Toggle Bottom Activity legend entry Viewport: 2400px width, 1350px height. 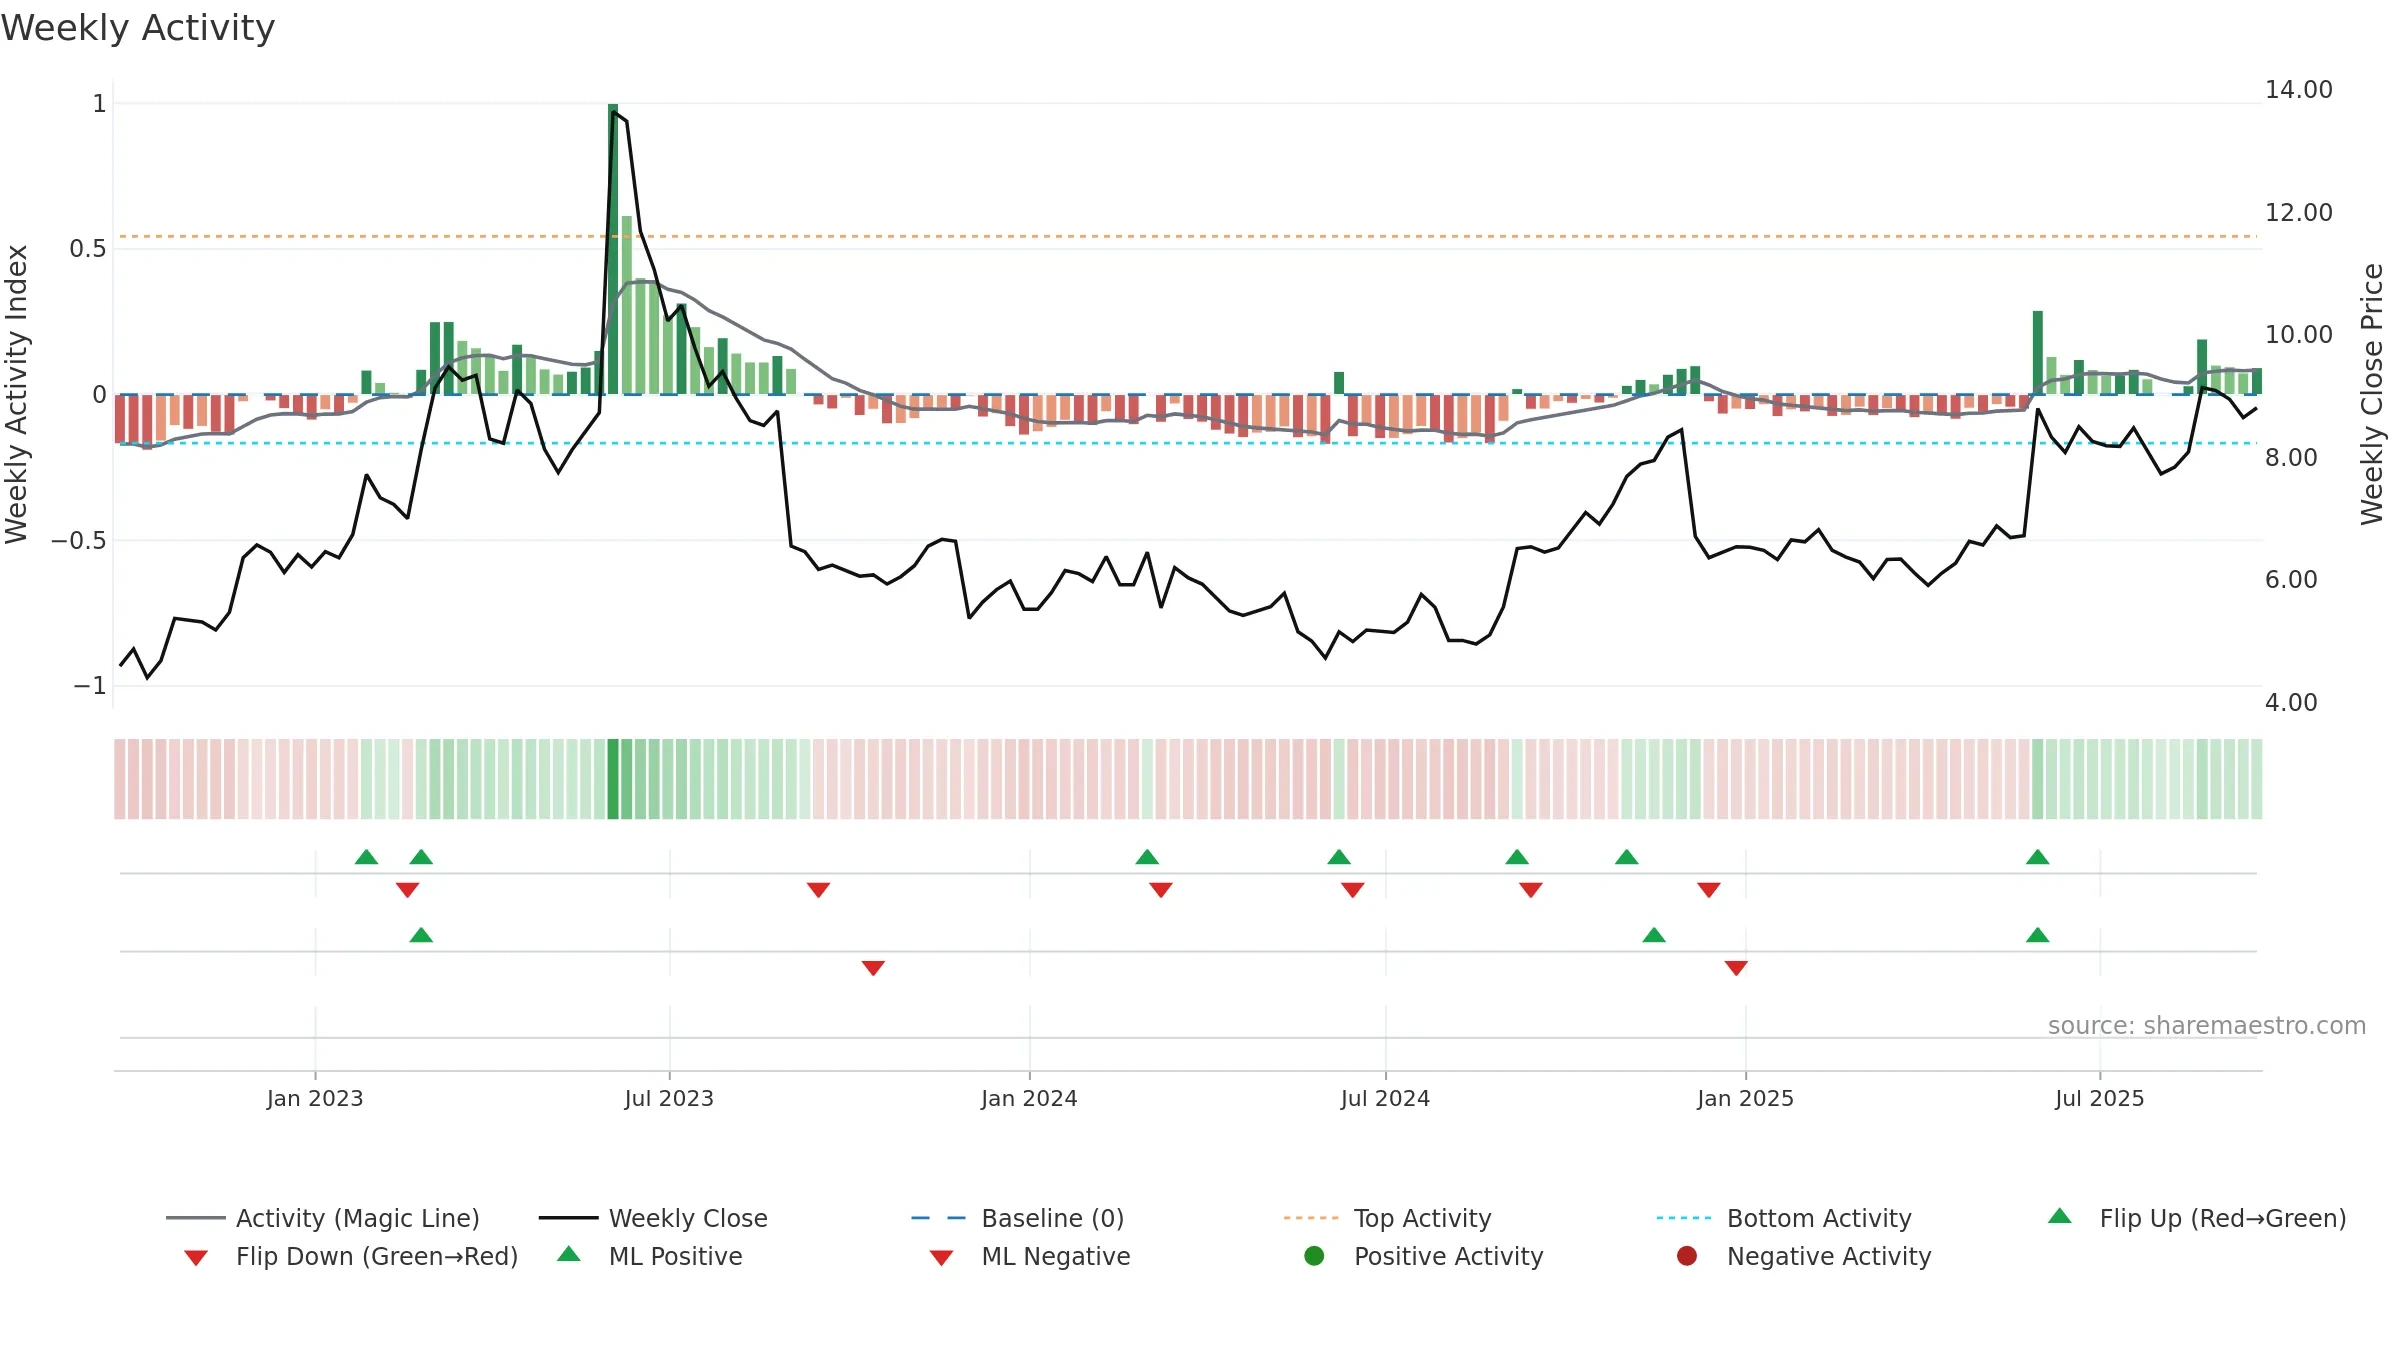[x=1784, y=1218]
